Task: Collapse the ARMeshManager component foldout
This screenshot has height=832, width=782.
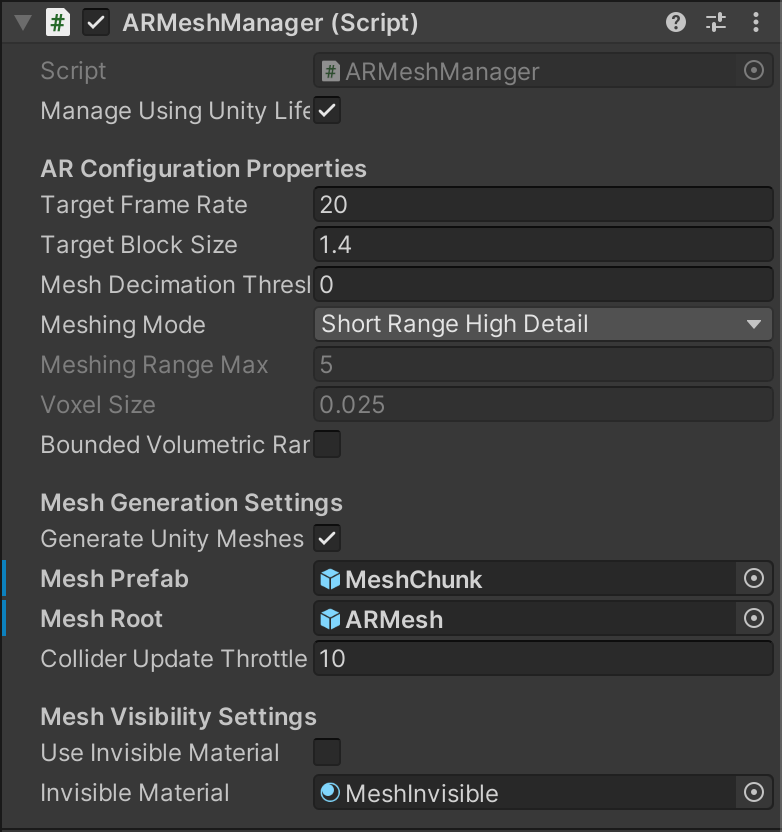Action: coord(22,22)
